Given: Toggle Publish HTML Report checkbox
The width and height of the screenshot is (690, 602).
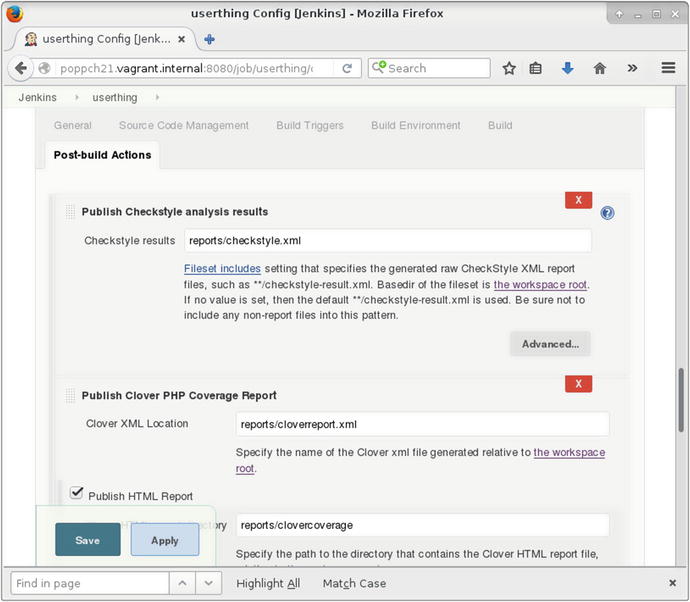Looking at the screenshot, I should [x=77, y=493].
